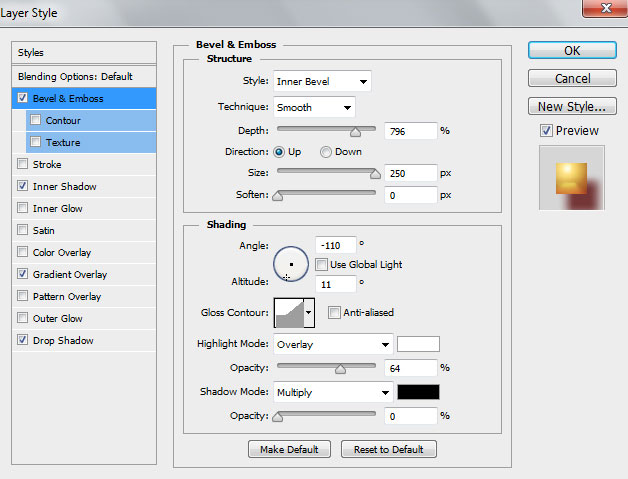The image size is (628, 479).
Task: Click the Depth slider handle
Action: (x=355, y=132)
